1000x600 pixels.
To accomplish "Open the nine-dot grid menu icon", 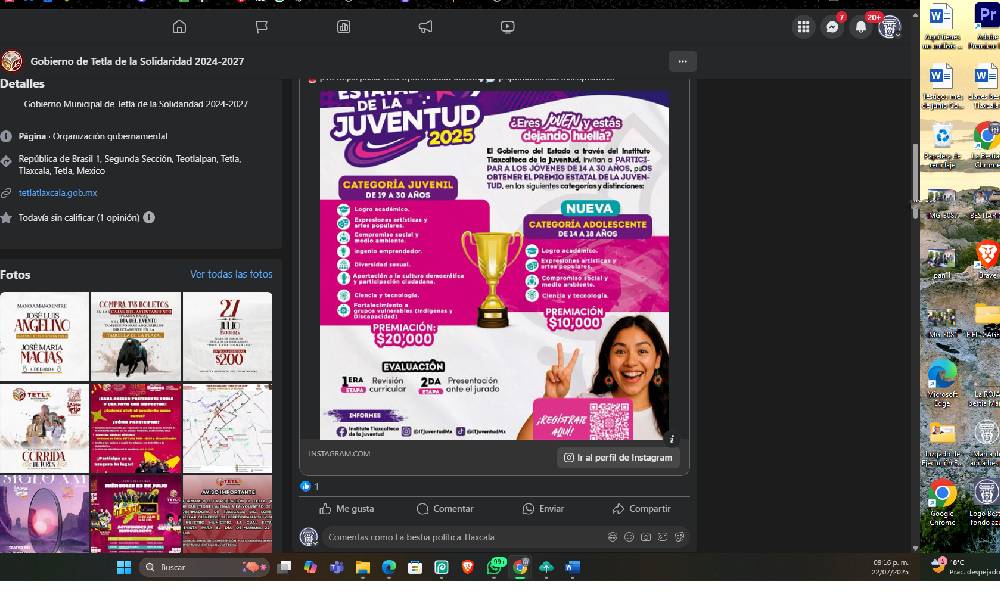I will (804, 28).
